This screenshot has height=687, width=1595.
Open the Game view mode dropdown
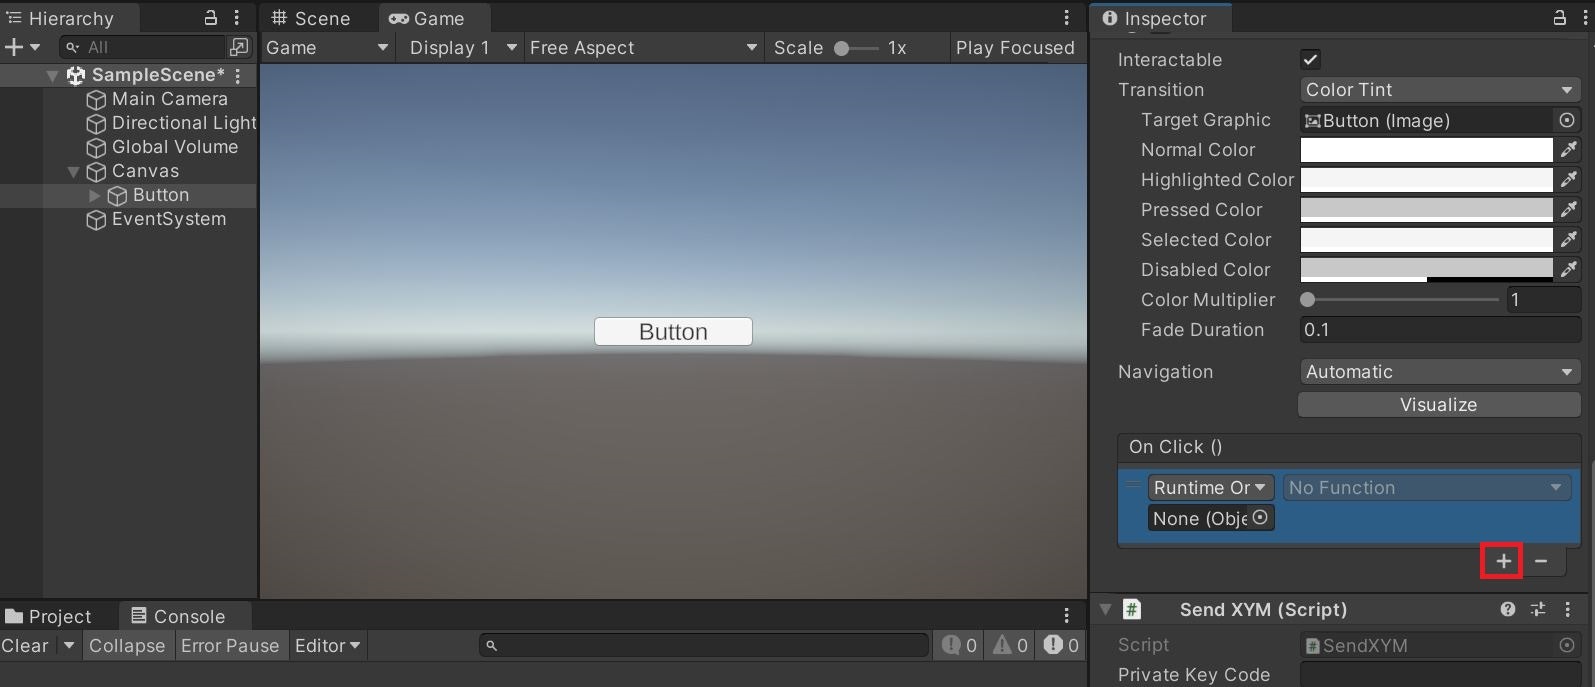326,48
